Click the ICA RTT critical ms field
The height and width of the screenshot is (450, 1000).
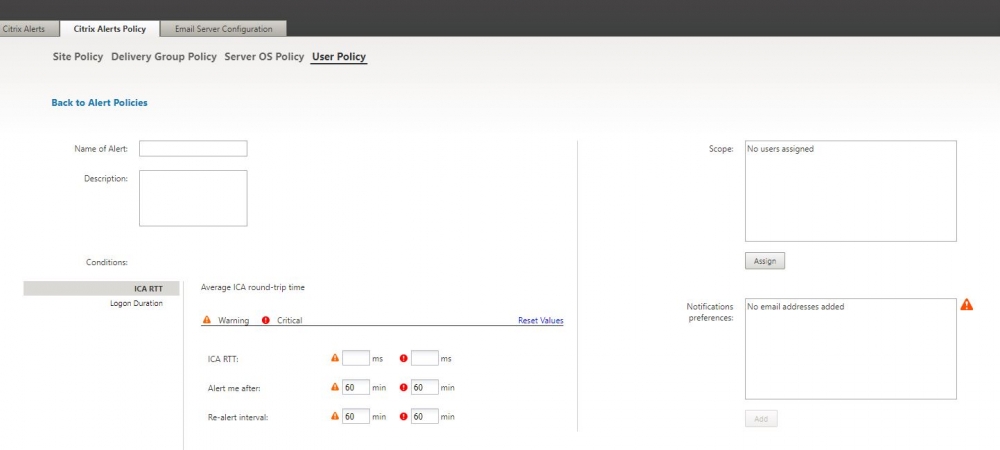(425, 358)
